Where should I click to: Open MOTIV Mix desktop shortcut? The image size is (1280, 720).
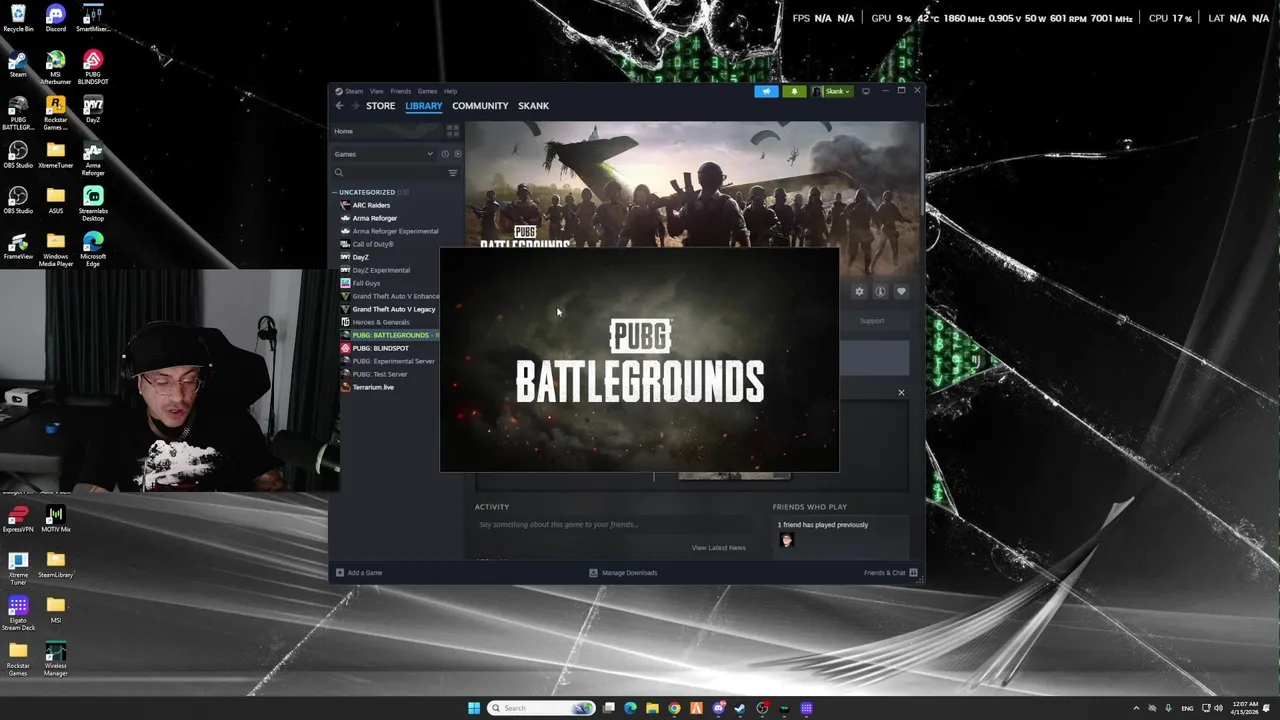coord(56,520)
